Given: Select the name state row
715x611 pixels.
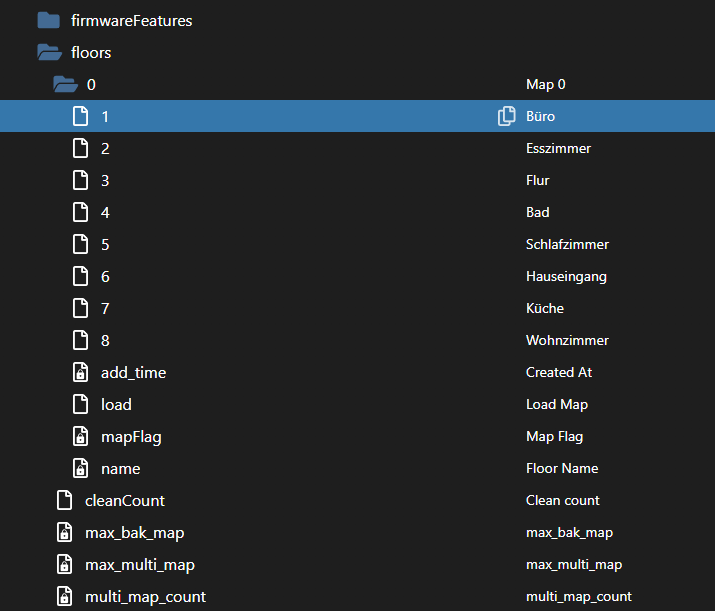Looking at the screenshot, I should (120, 468).
